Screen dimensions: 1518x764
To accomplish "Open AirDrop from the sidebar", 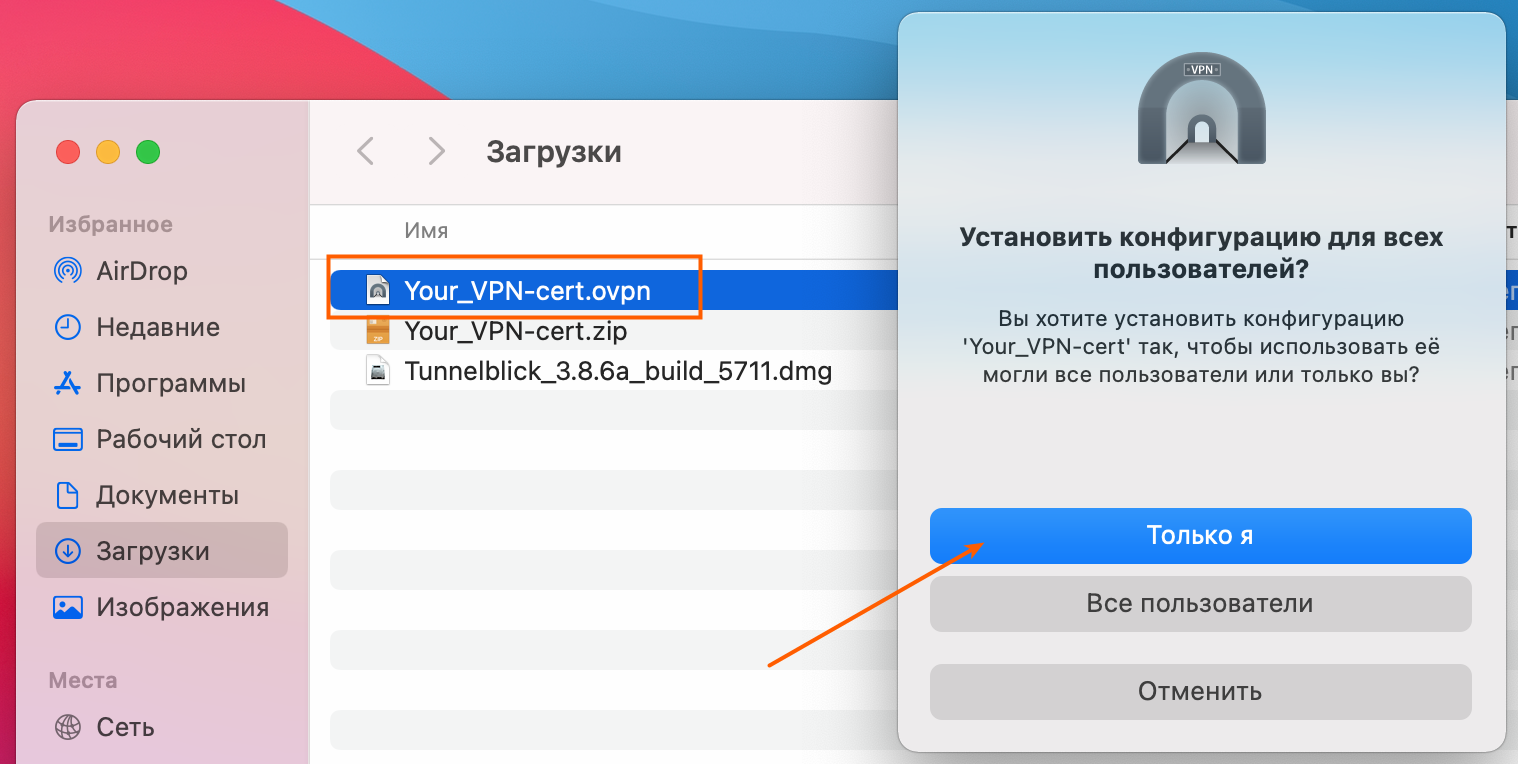I will click(x=141, y=271).
